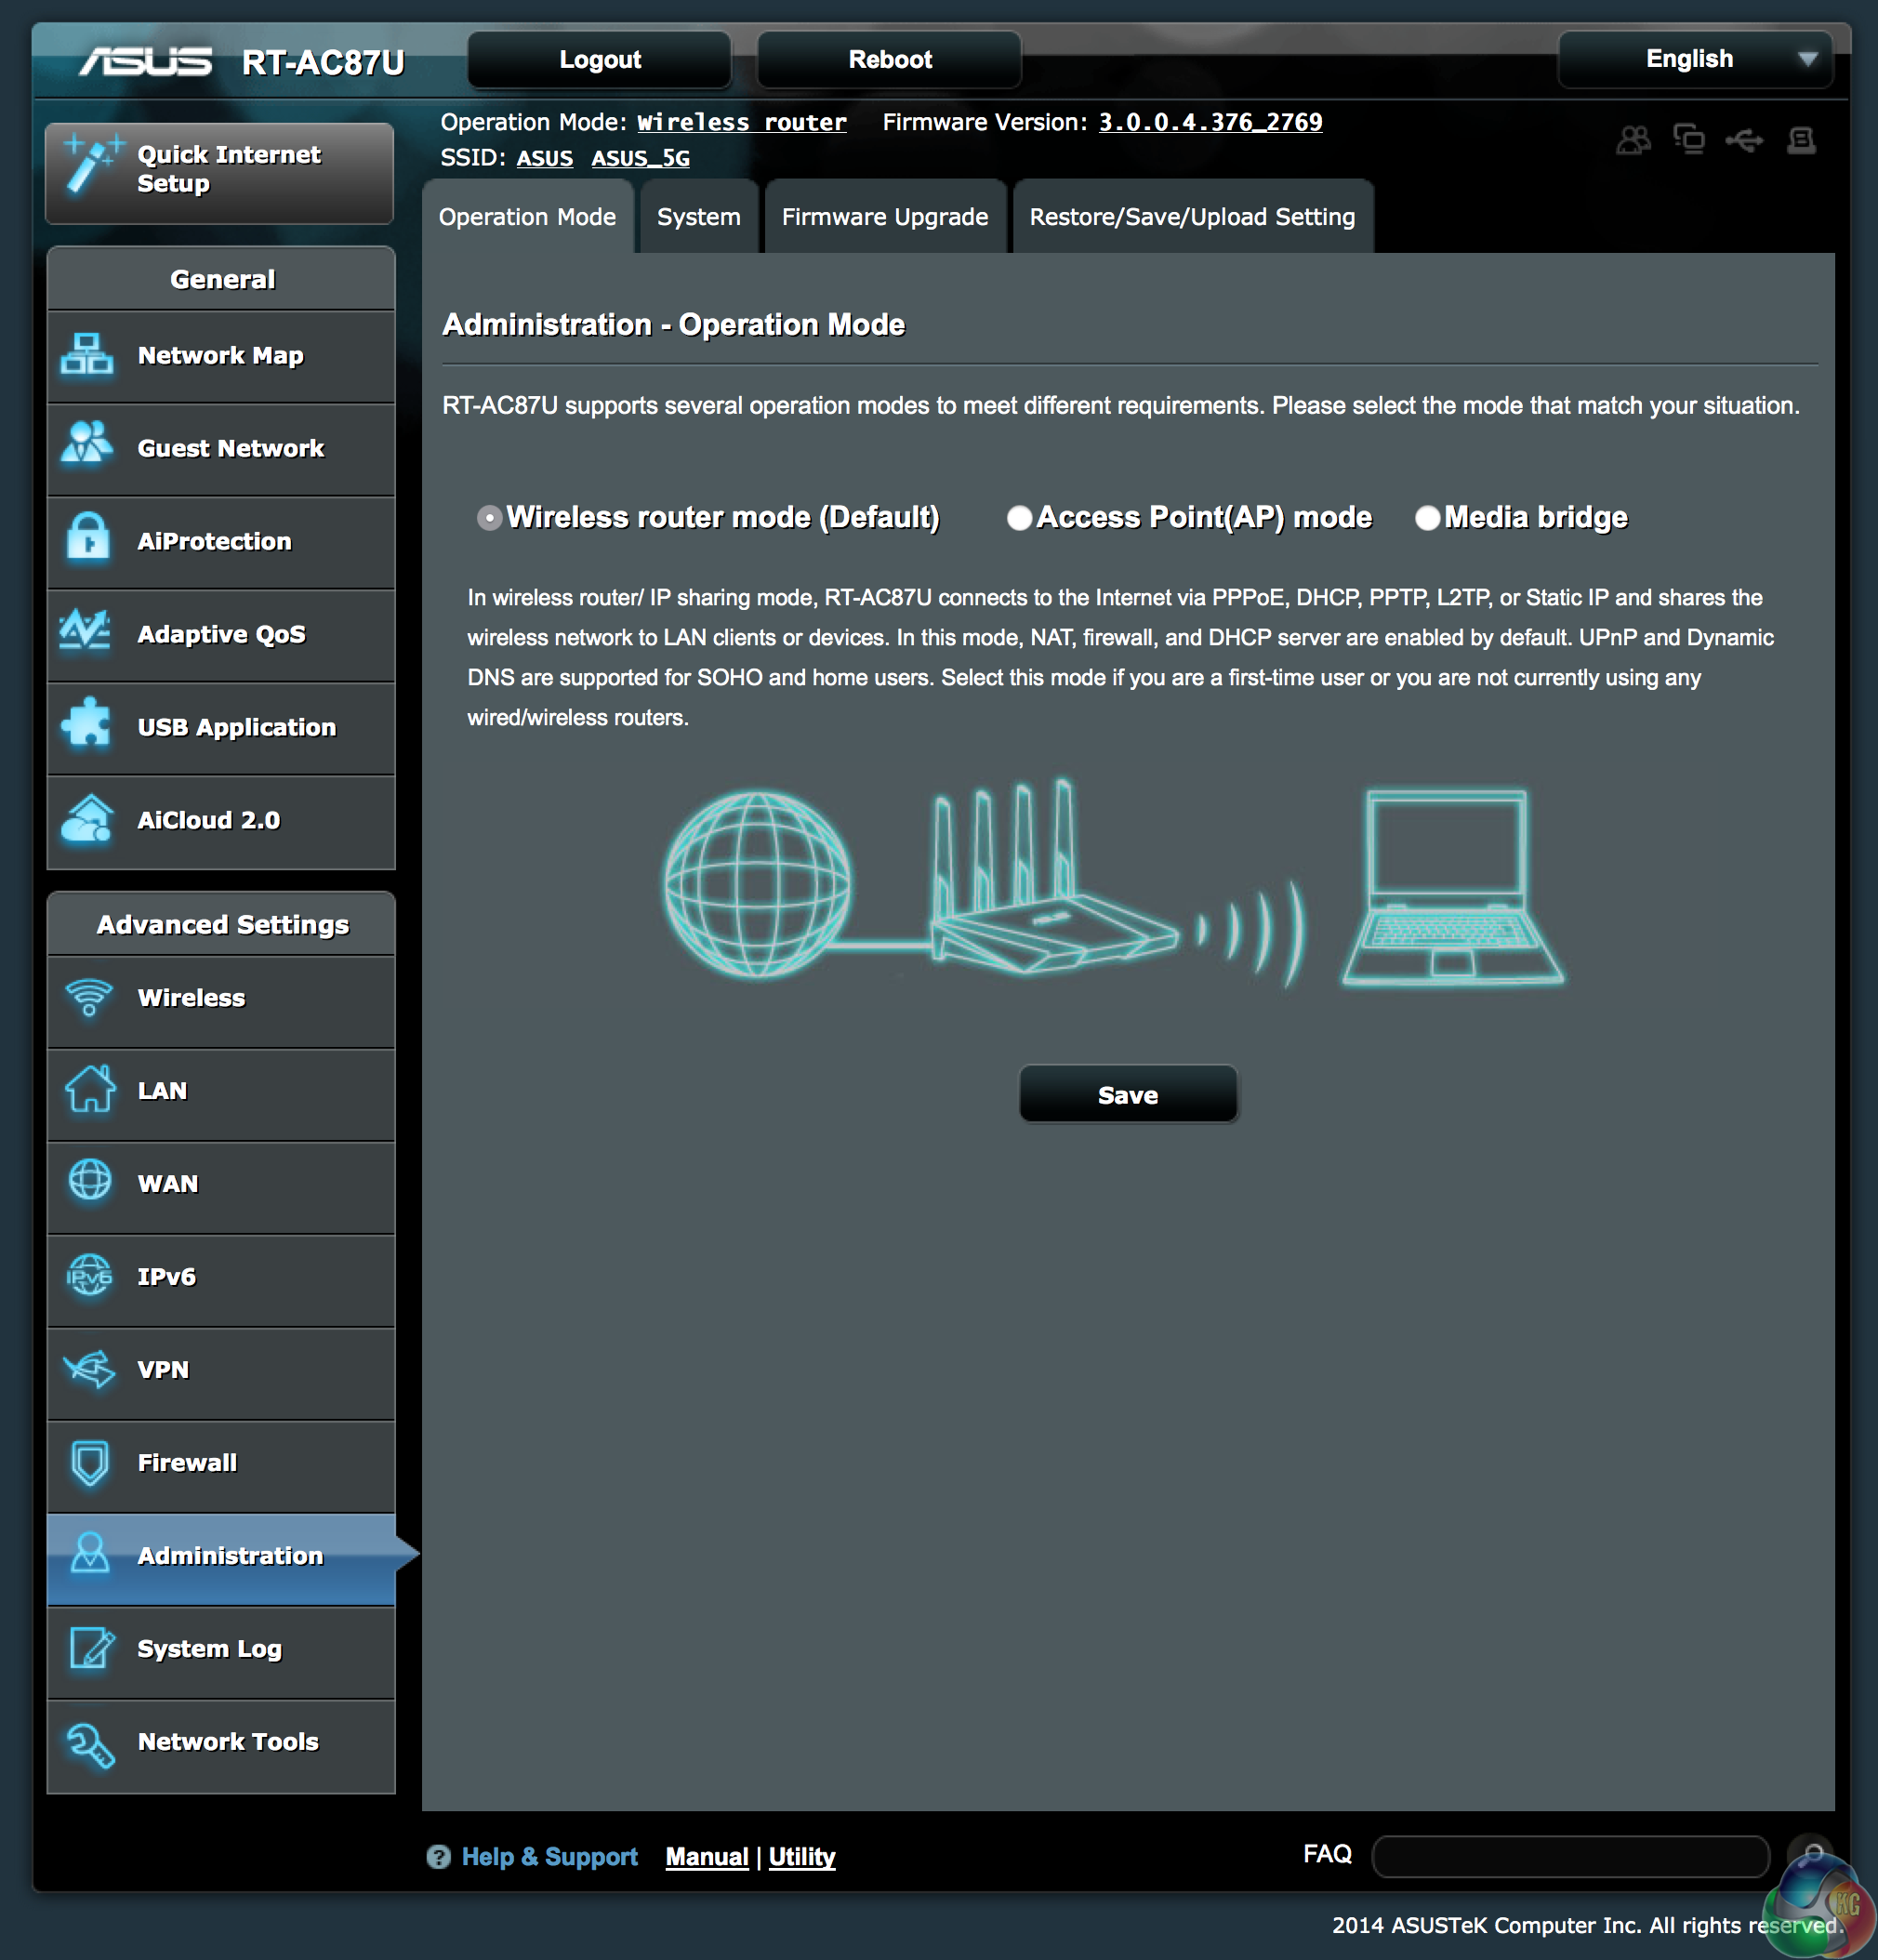Click into the FAQ search field
The width and height of the screenshot is (1878, 1960).
1570,1856
